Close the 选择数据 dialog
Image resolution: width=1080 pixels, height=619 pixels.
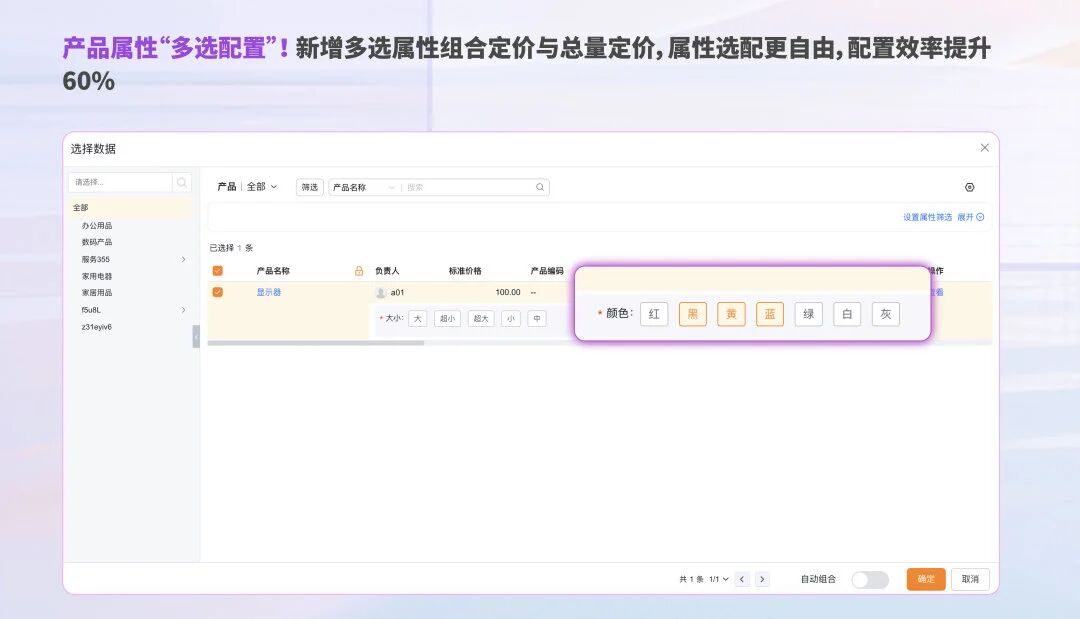(x=984, y=148)
